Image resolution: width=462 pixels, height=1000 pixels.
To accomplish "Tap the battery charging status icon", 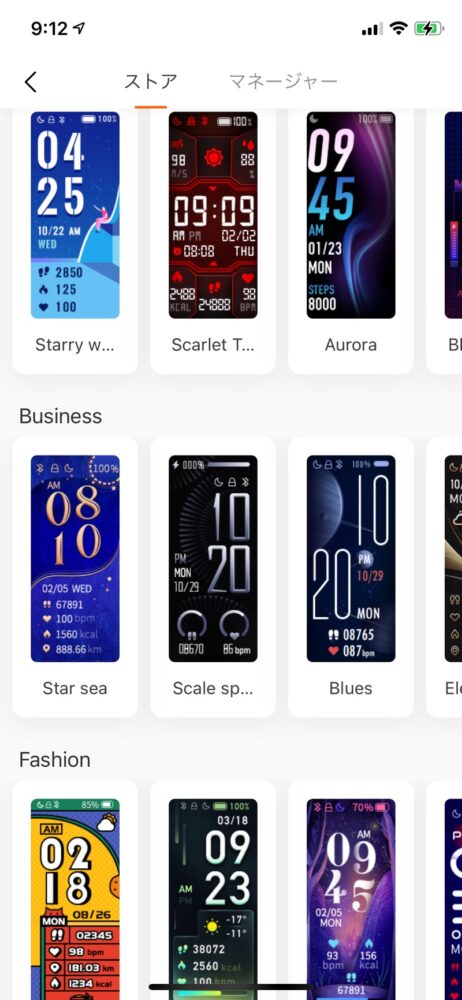I will coord(428,29).
